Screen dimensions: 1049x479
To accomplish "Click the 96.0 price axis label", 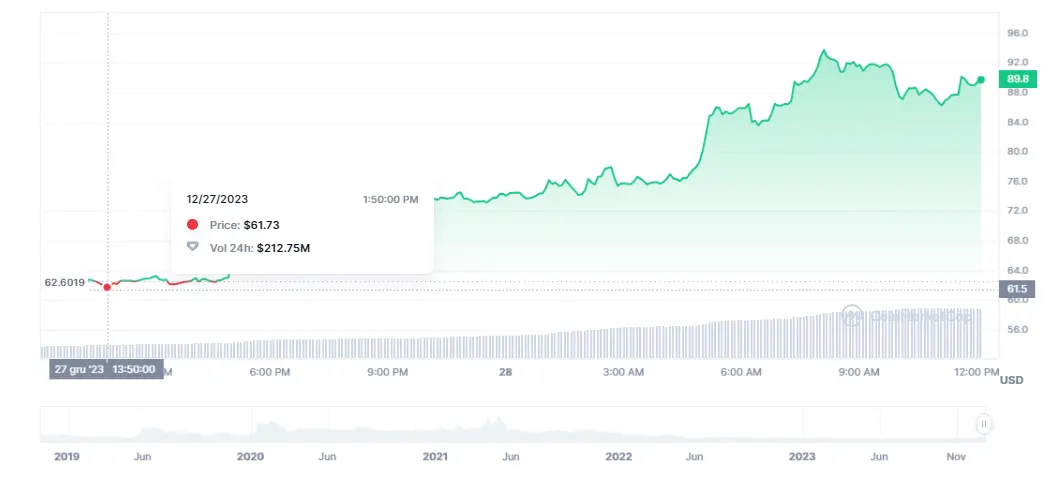I will coord(1018,33).
